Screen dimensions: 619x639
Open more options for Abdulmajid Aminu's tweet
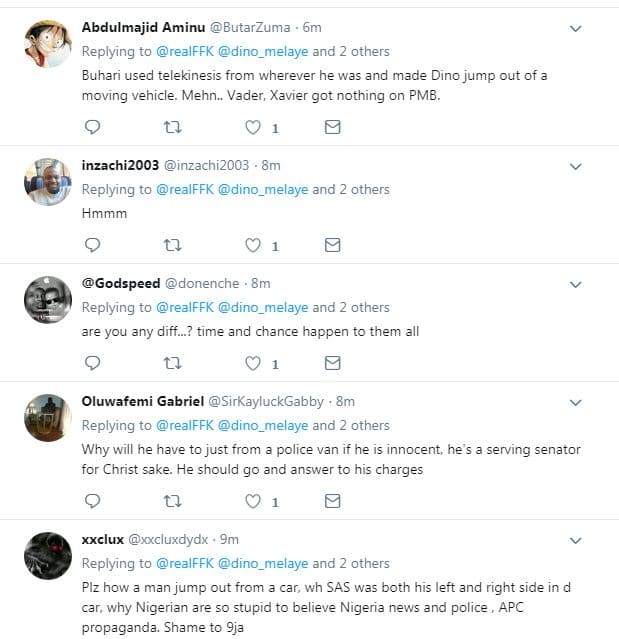[x=575, y=29]
